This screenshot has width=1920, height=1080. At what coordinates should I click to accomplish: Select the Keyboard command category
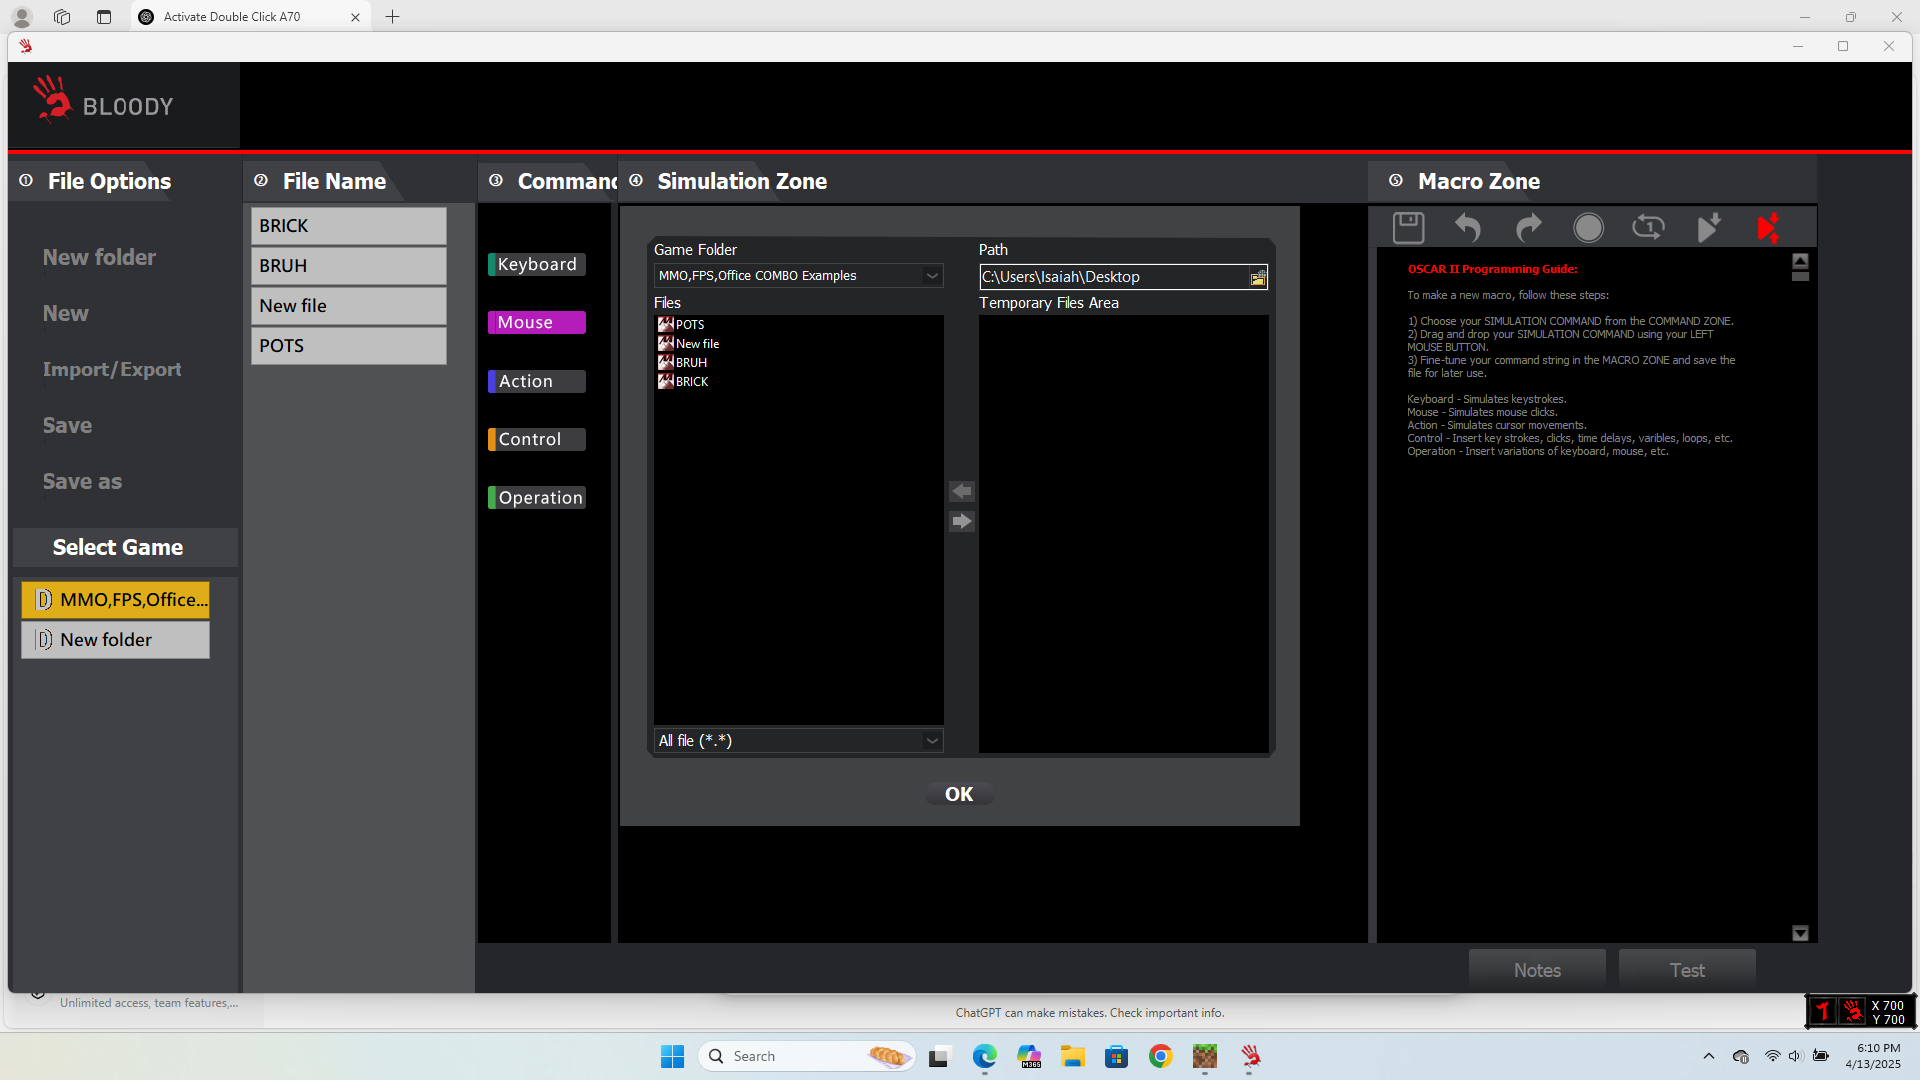click(x=536, y=265)
